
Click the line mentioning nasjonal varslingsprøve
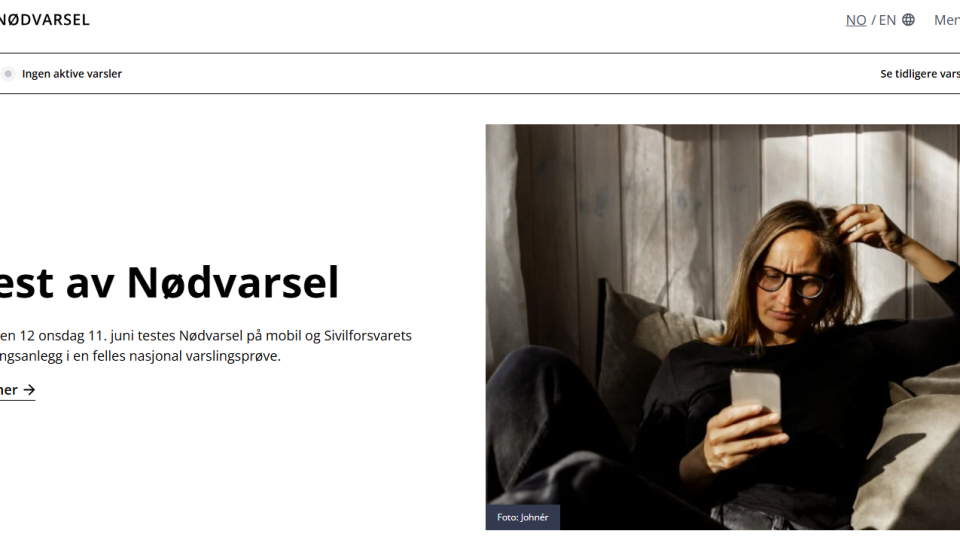click(x=140, y=356)
